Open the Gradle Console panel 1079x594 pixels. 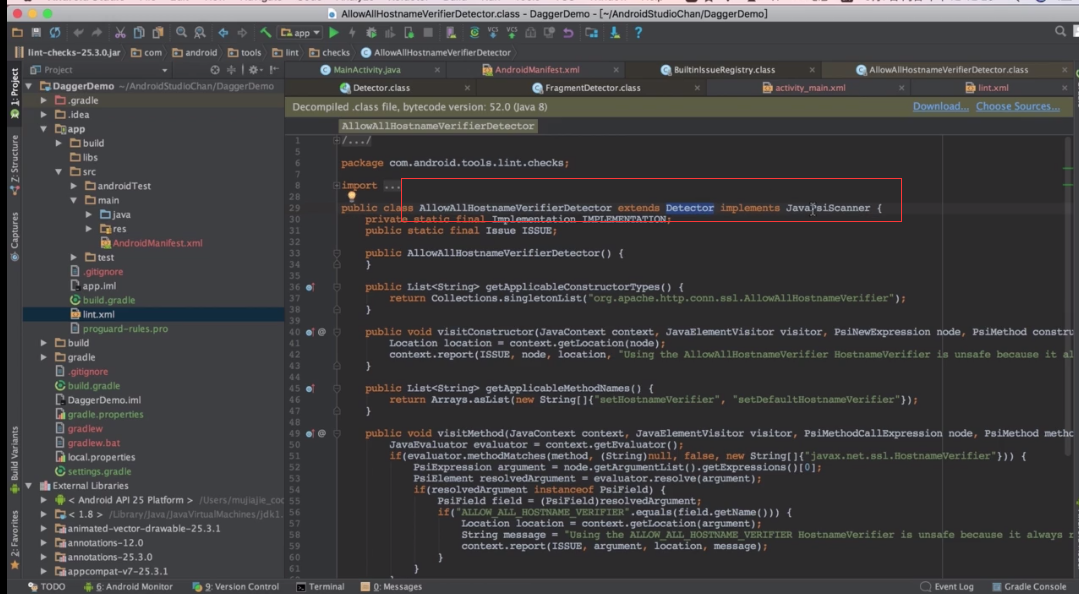click(1029, 586)
